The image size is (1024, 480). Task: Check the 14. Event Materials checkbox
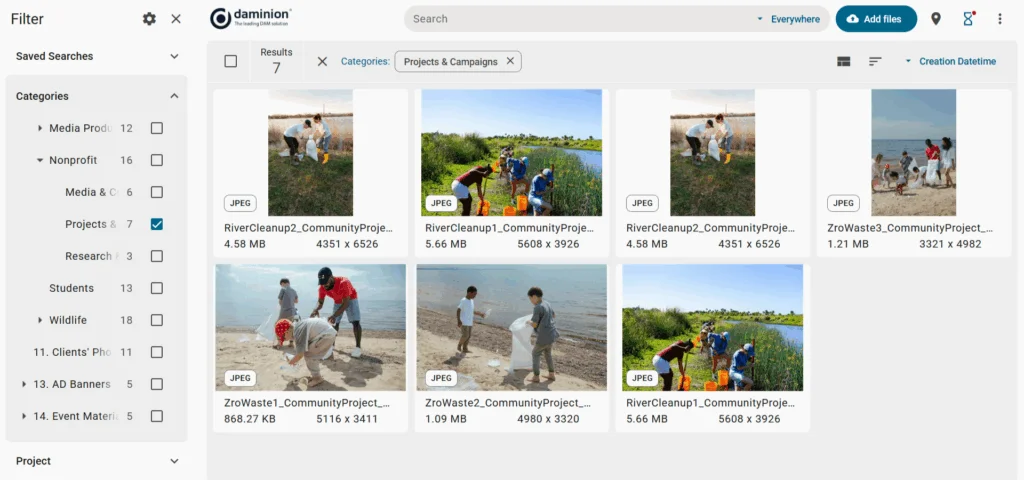(x=157, y=417)
